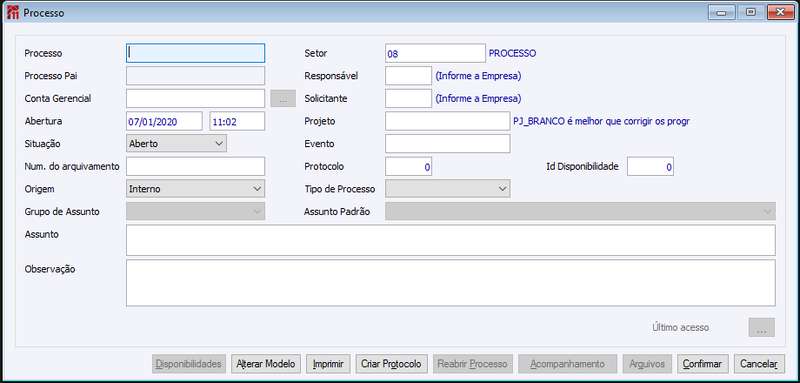This screenshot has width=800, height=383.
Task: Click inside the Observação text area
Action: pyautogui.click(x=451, y=283)
